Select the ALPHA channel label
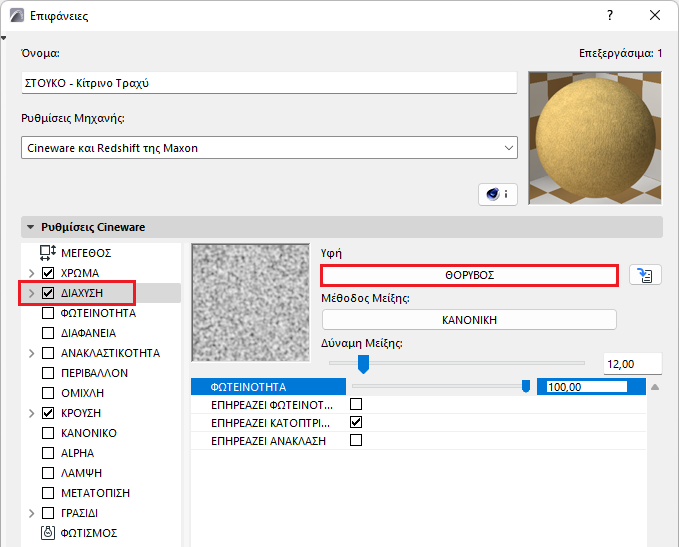 pyautogui.click(x=78, y=453)
